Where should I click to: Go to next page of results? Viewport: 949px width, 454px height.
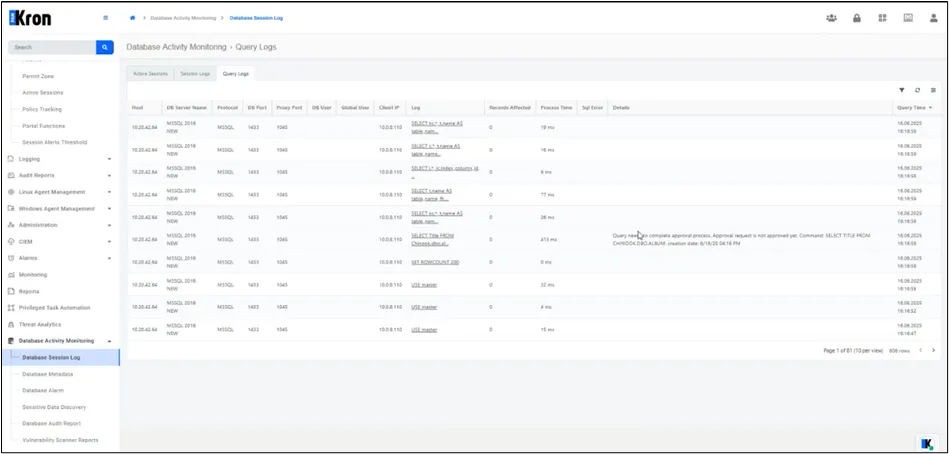point(933,350)
